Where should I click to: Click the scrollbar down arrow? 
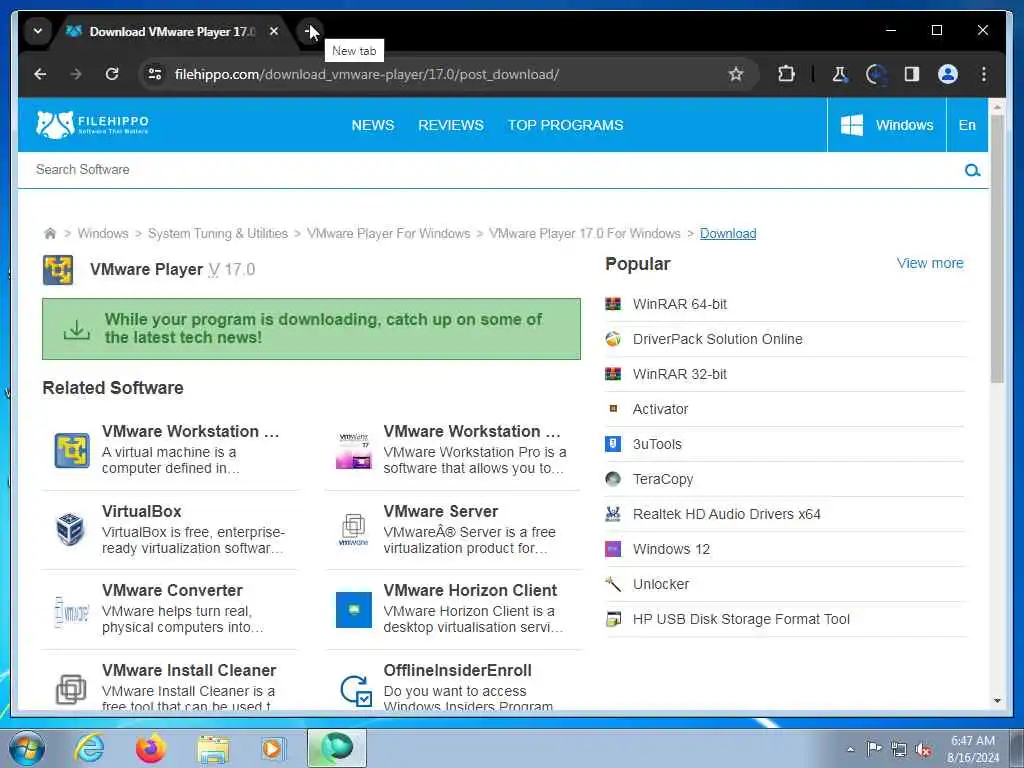[997, 701]
